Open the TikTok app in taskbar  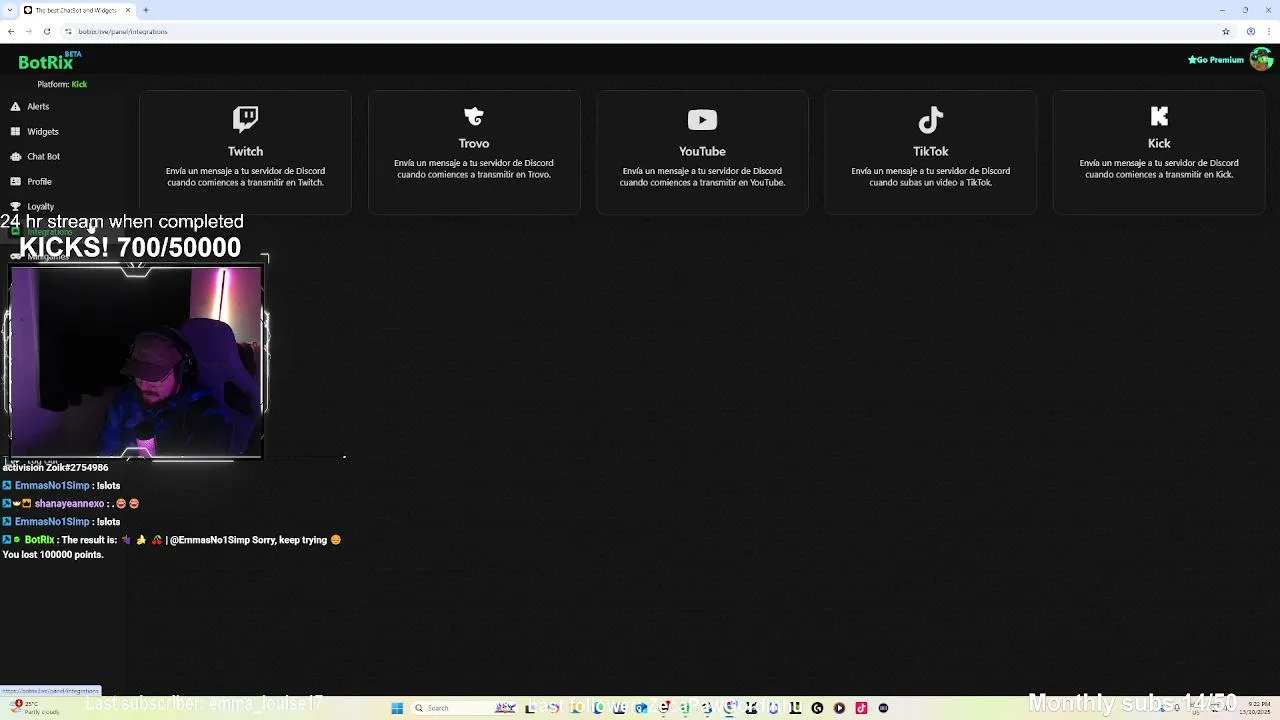click(861, 708)
